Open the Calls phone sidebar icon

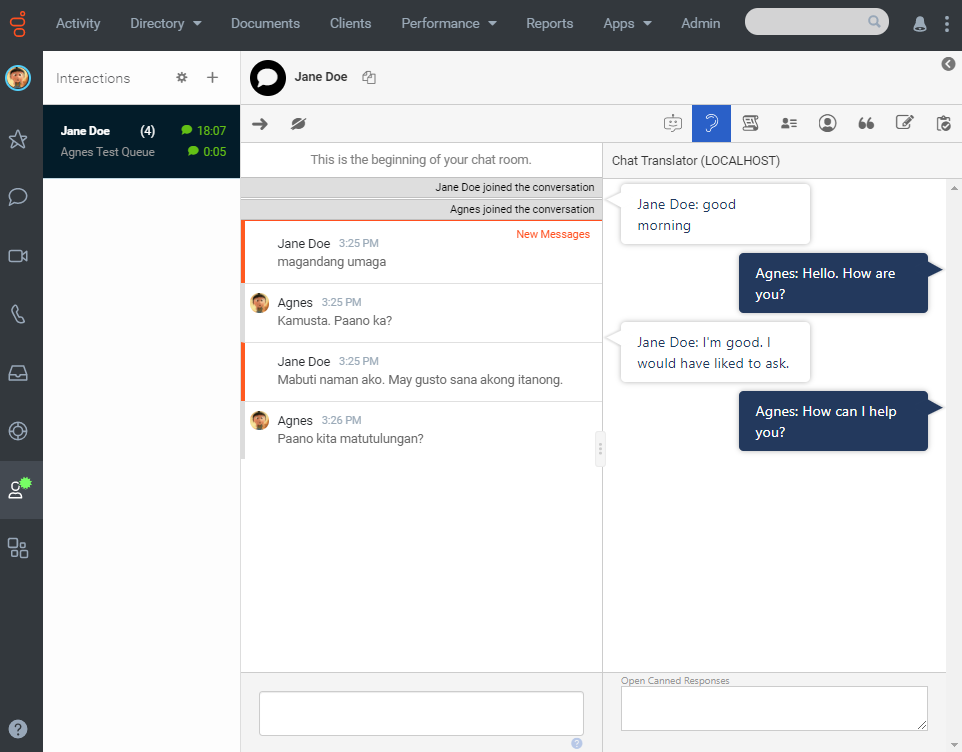coord(18,314)
